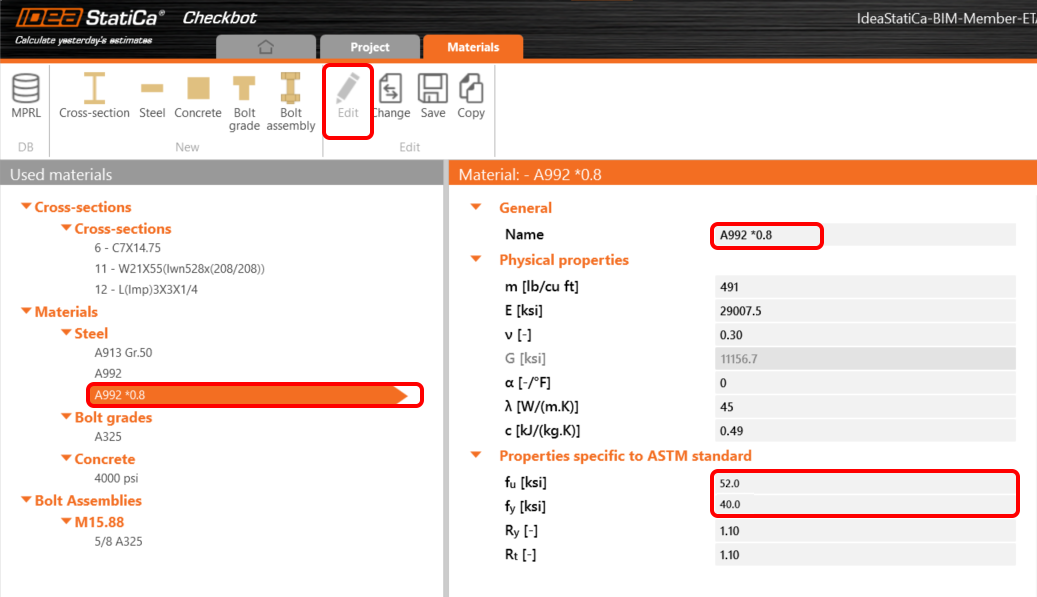The height and width of the screenshot is (597, 1037).
Task: Collapse the nested Cross-sections subgroup
Action: click(x=65, y=227)
